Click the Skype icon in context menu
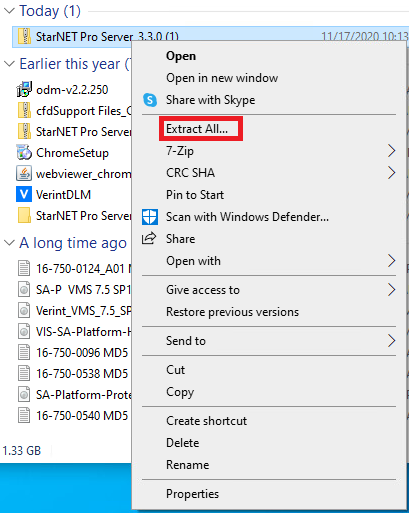This screenshot has height=513, width=409. (x=150, y=100)
